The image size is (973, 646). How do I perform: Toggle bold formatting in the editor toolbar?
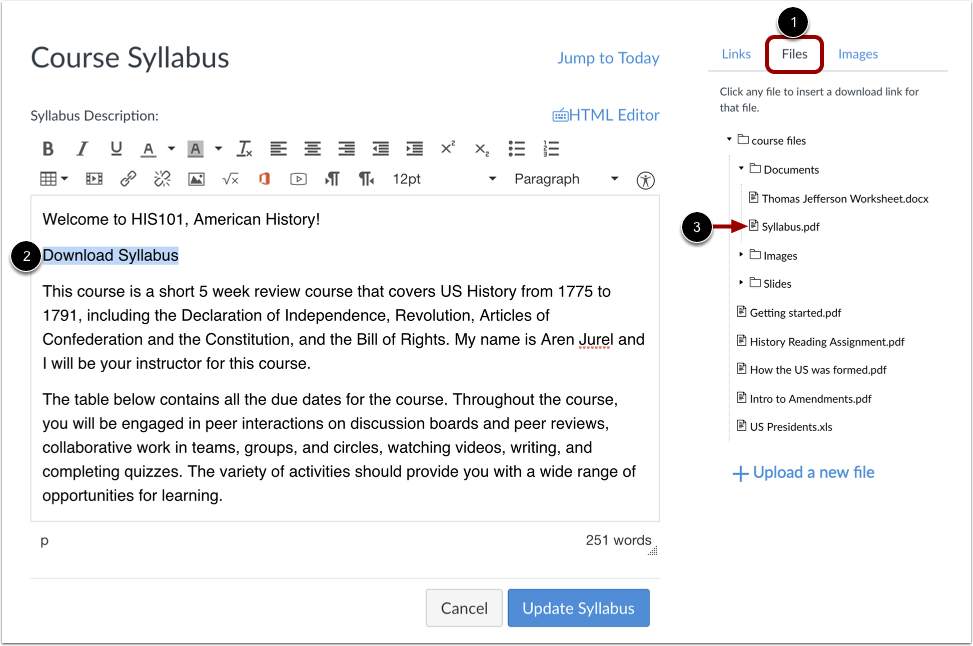tap(48, 149)
